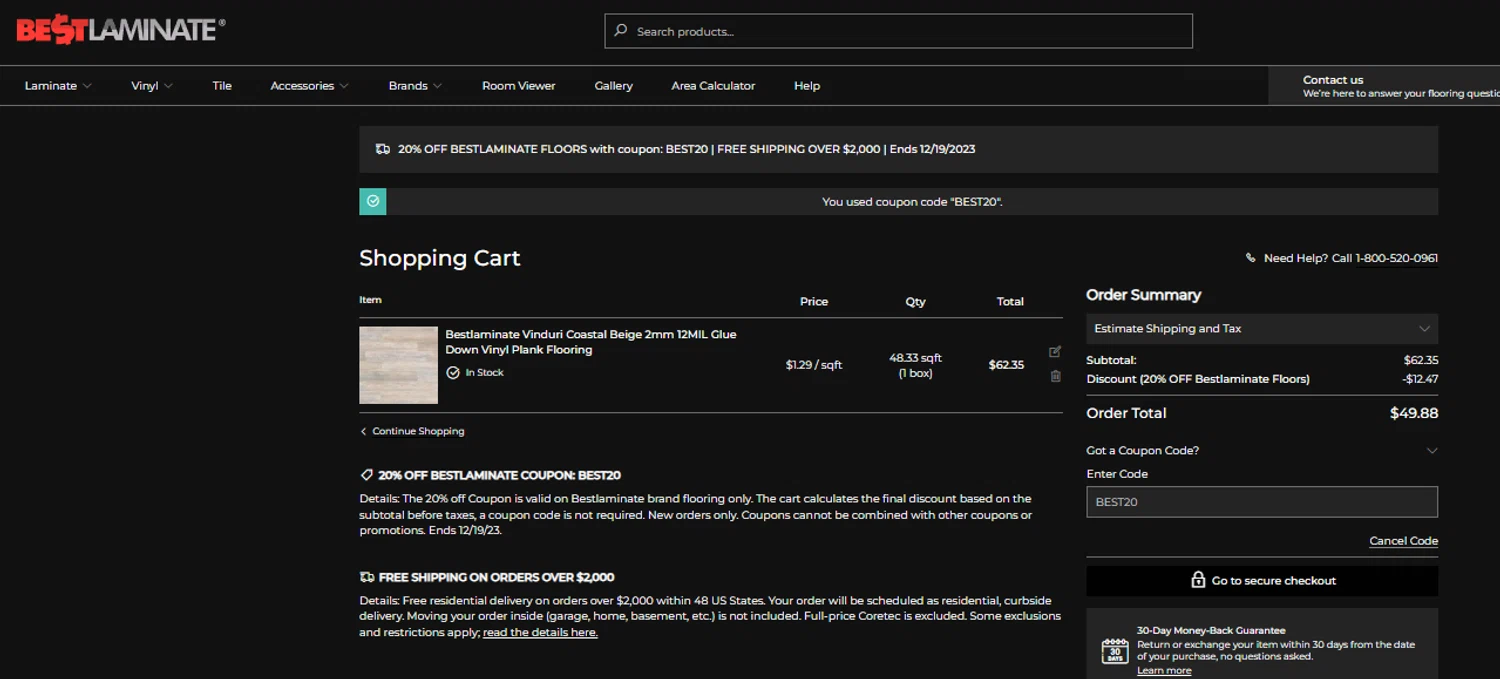Image resolution: width=1500 pixels, height=679 pixels.
Task: Click the Vinduri Coastal Beige flooring thumbnail
Action: click(x=398, y=365)
